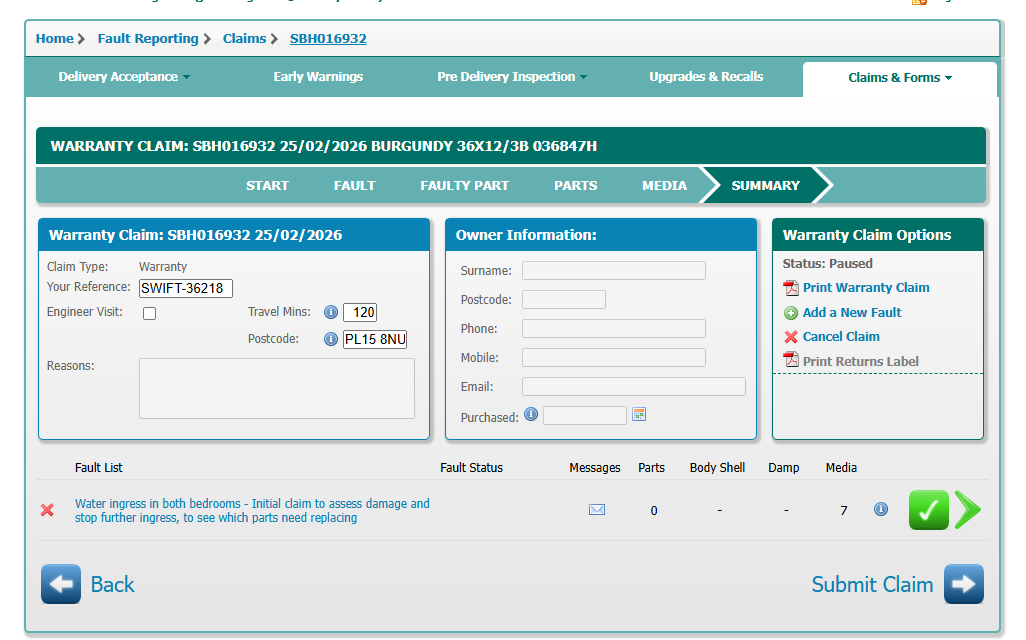Click the green chevron next to the fault
This screenshot has width=1026, height=640.
click(x=968, y=510)
